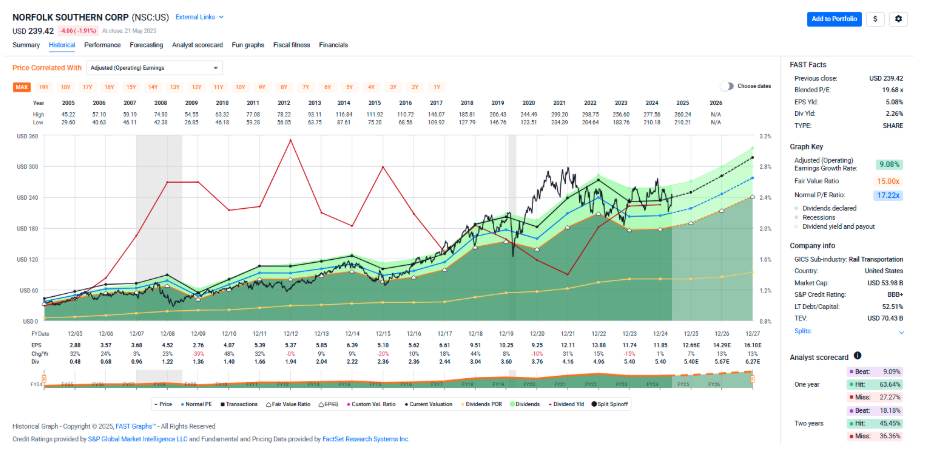This screenshot has height=469, width=928.
Task: Toggle Current Valuation legend entry
Action: pyautogui.click(x=428, y=404)
